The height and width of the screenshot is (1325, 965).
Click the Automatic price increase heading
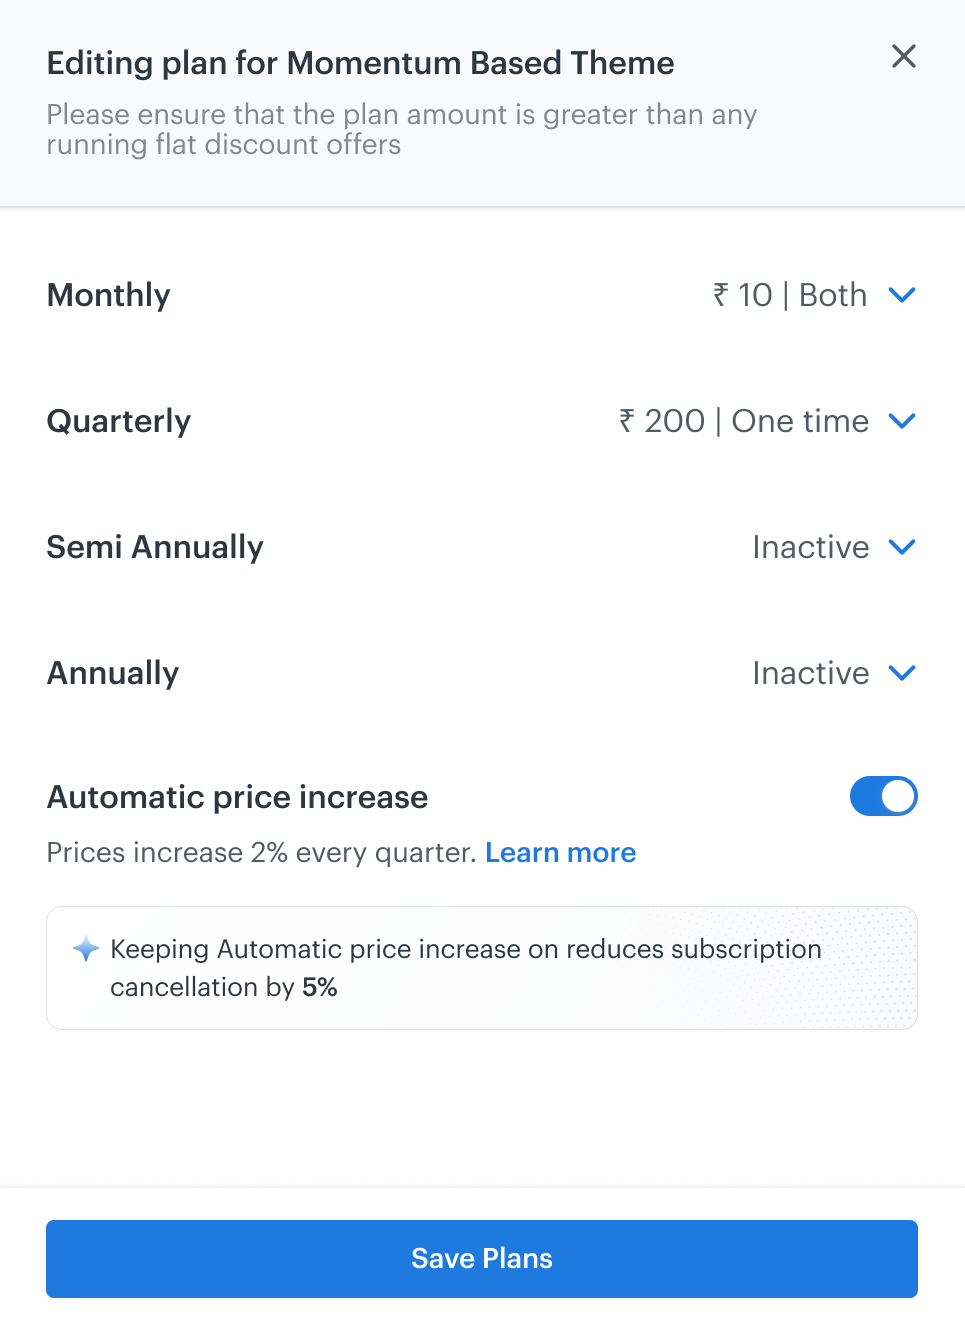tap(237, 797)
